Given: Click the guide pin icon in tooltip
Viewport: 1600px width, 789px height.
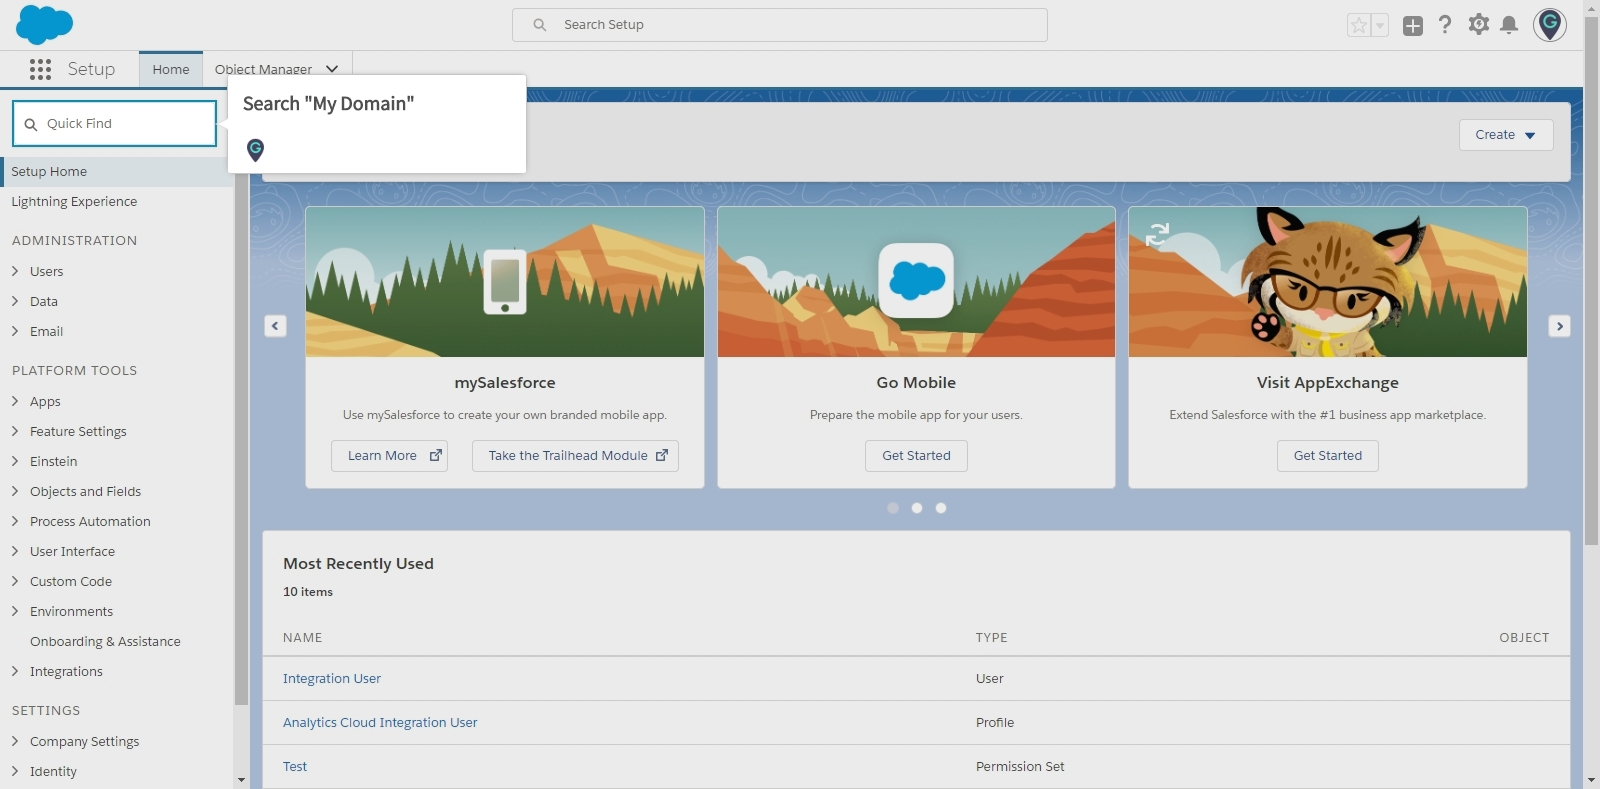Looking at the screenshot, I should (x=256, y=150).
